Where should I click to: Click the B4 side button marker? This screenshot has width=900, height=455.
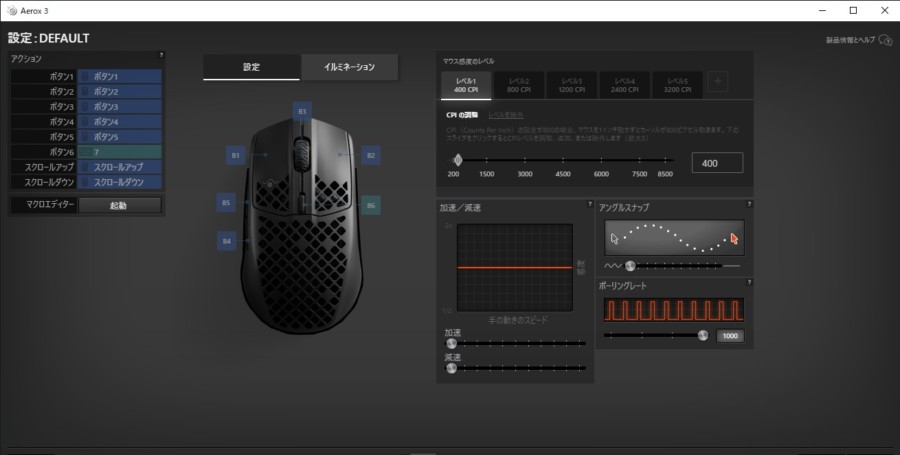coord(227,240)
